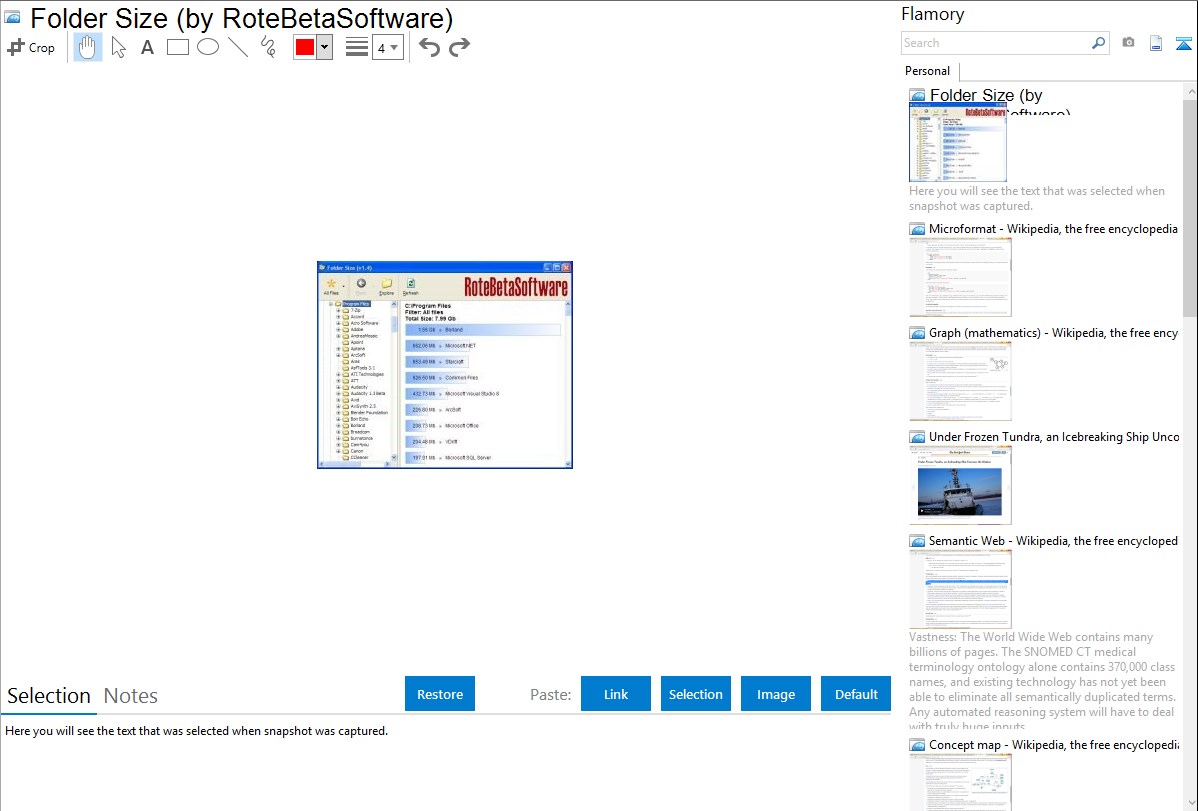Viewport: 1198px width, 811px height.
Task: Click the Restore button
Action: coord(440,694)
